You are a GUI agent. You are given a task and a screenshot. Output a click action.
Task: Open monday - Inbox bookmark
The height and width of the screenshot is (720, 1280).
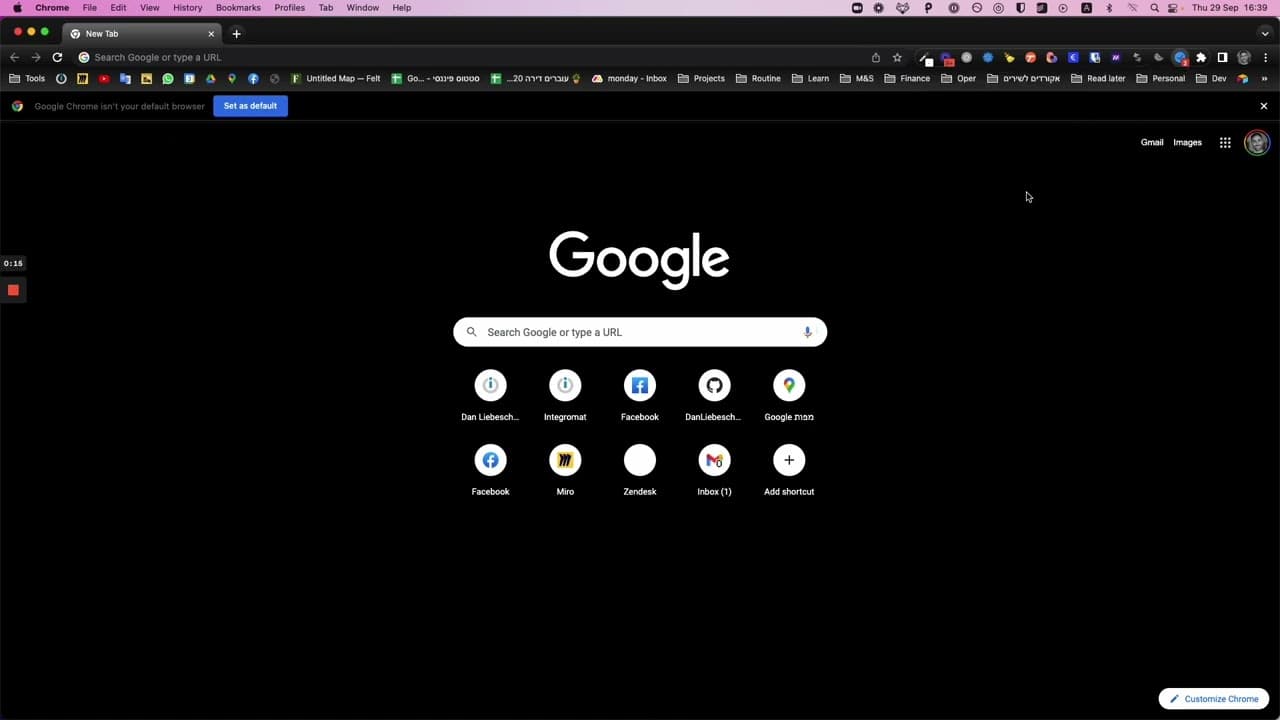pos(629,79)
